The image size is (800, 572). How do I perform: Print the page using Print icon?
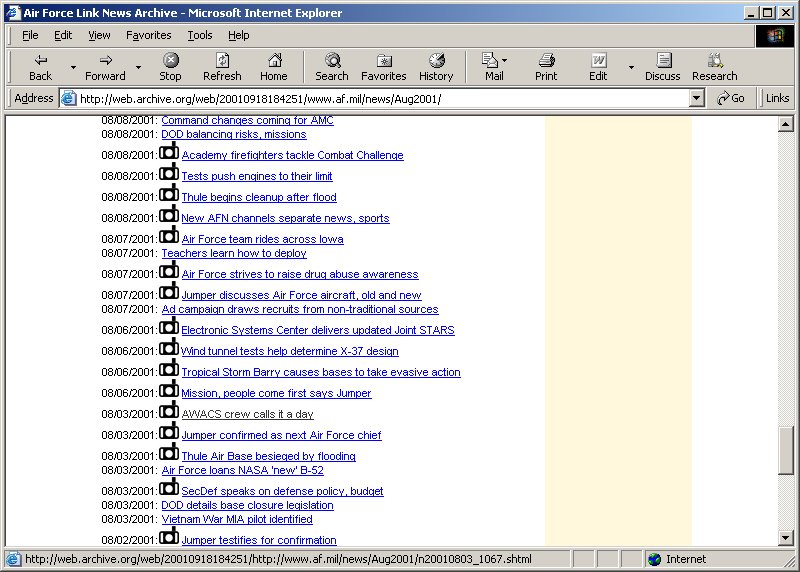click(546, 67)
